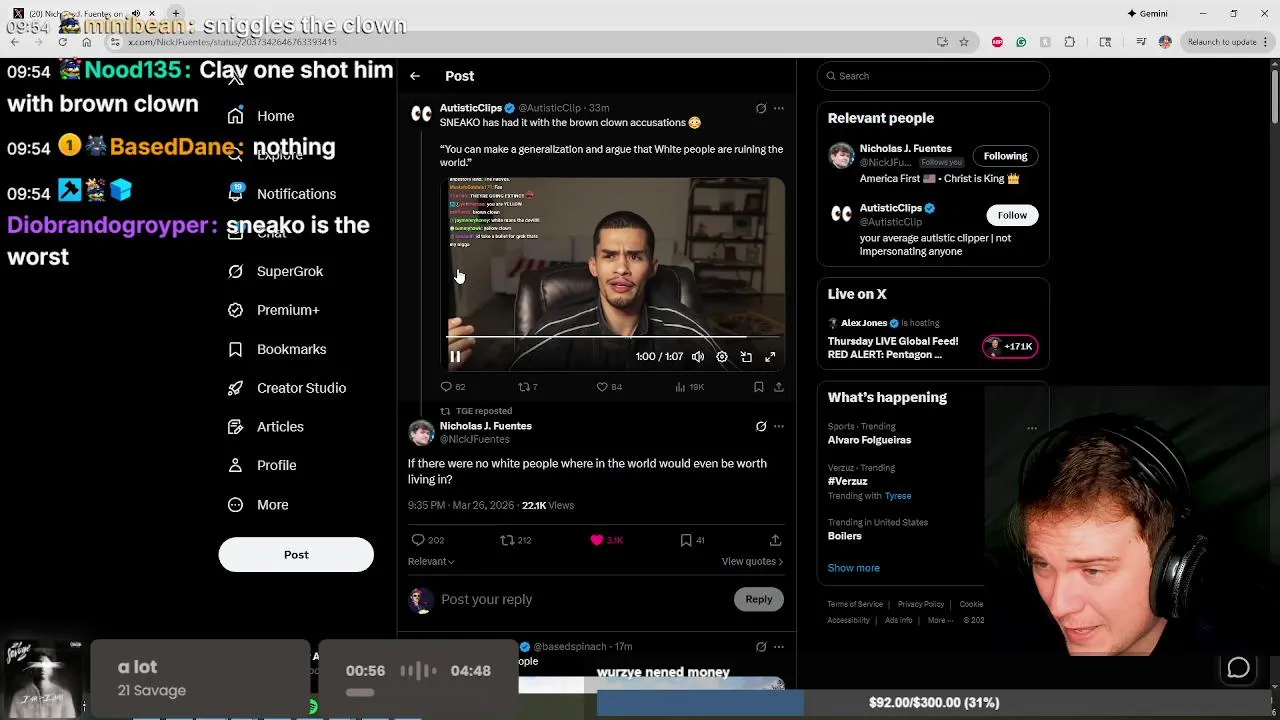This screenshot has height=720, width=1280.
Task: Open Notifications in X sidebar
Action: (x=282, y=194)
